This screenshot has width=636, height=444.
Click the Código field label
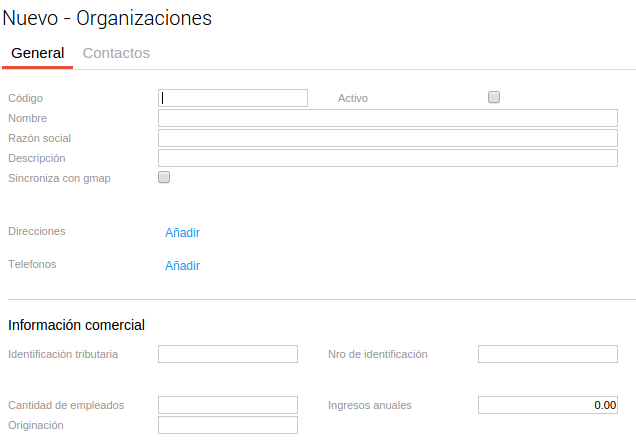[26, 98]
